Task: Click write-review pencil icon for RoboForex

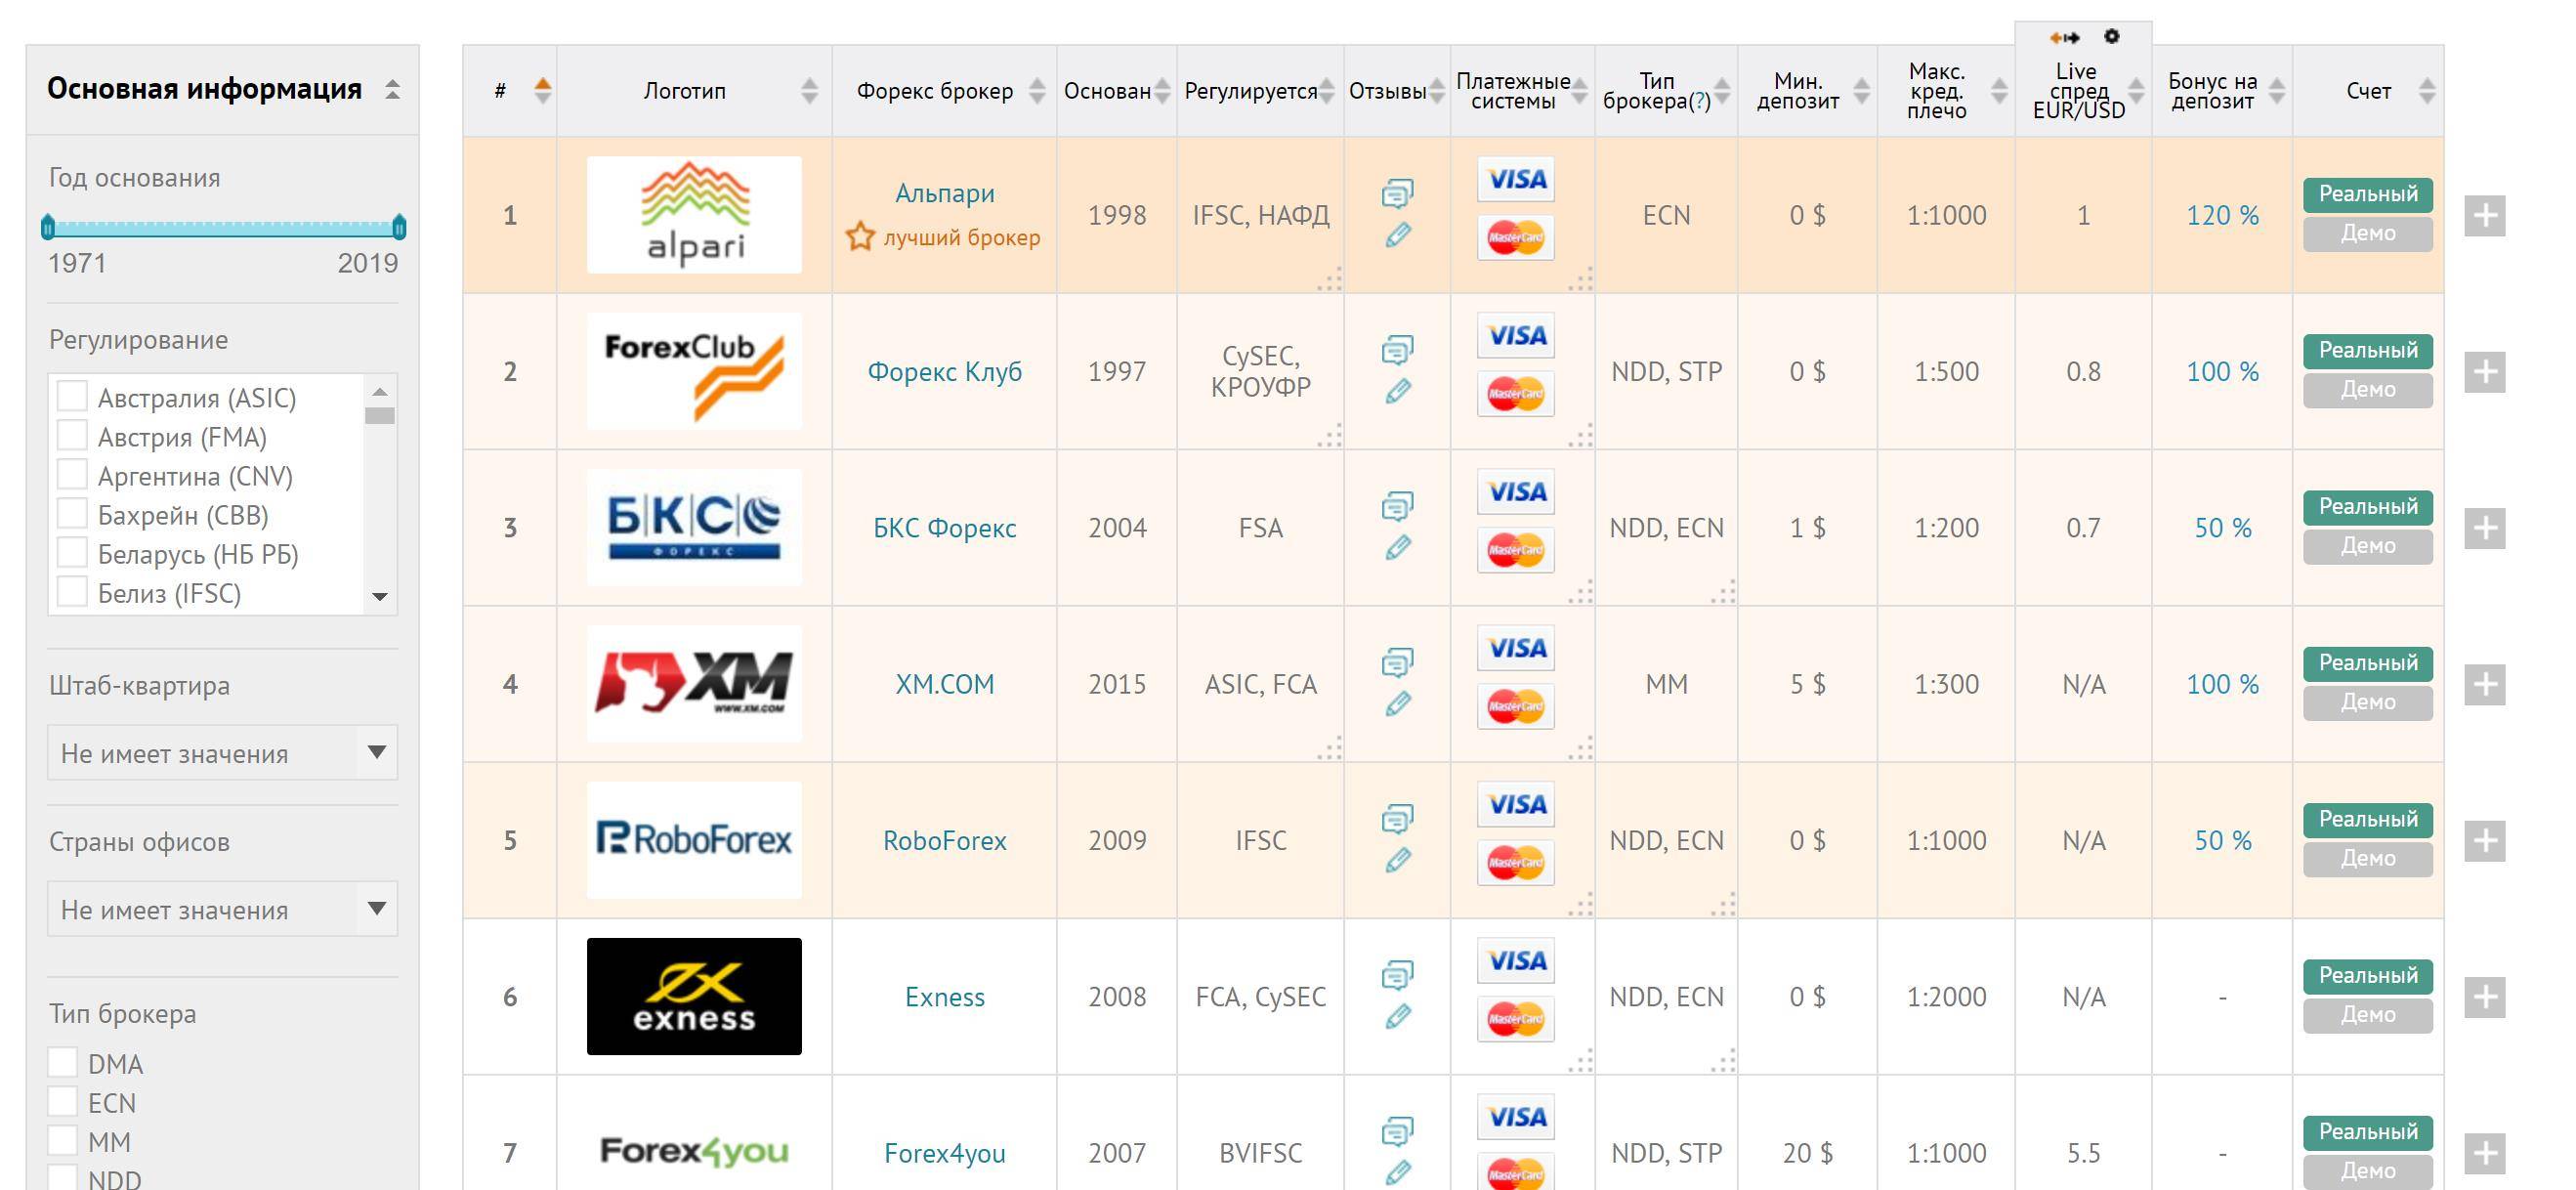Action: click(x=1398, y=860)
